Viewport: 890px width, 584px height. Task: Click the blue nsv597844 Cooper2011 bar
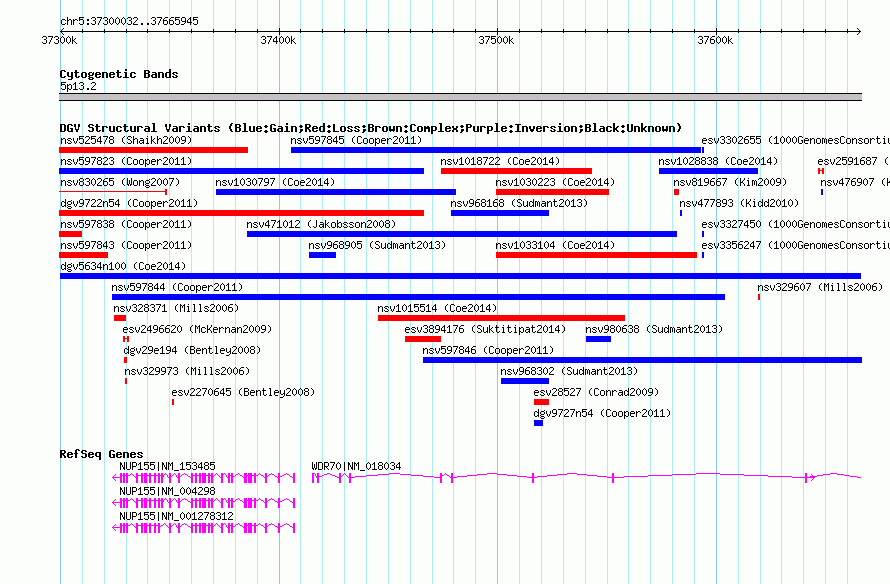click(418, 297)
